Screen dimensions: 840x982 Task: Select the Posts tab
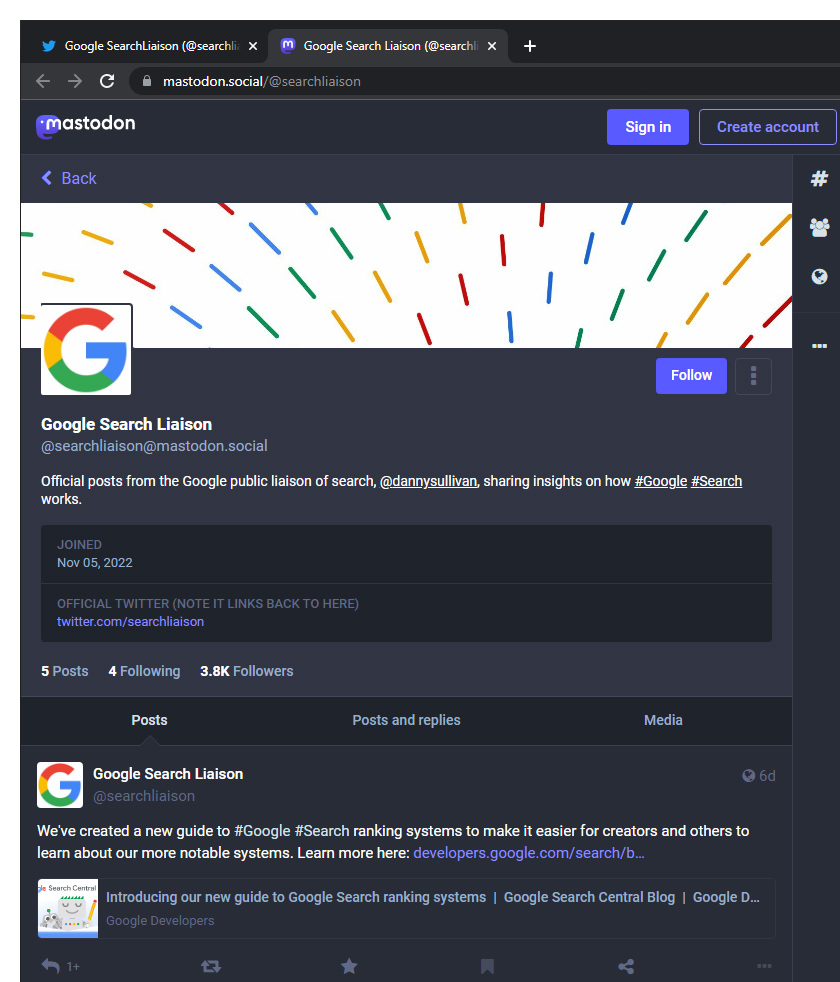[149, 720]
